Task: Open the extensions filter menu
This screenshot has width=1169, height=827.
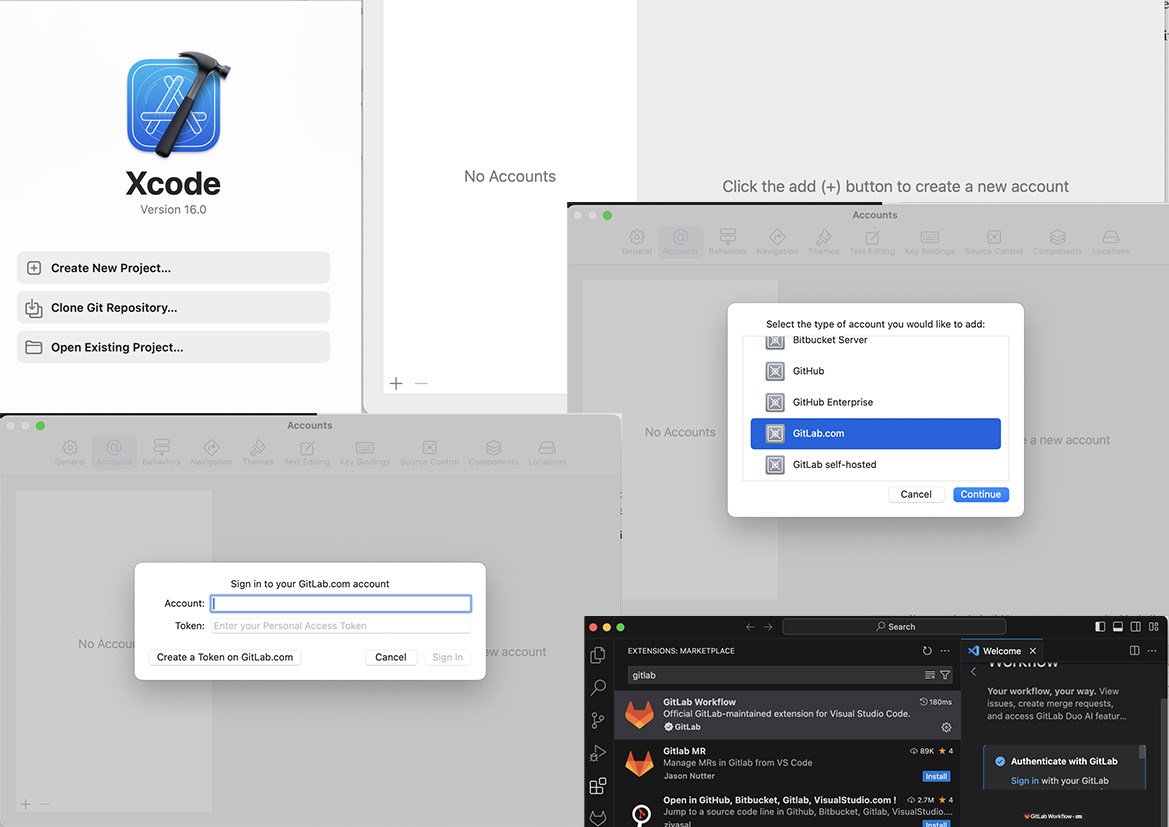Action: [x=945, y=675]
